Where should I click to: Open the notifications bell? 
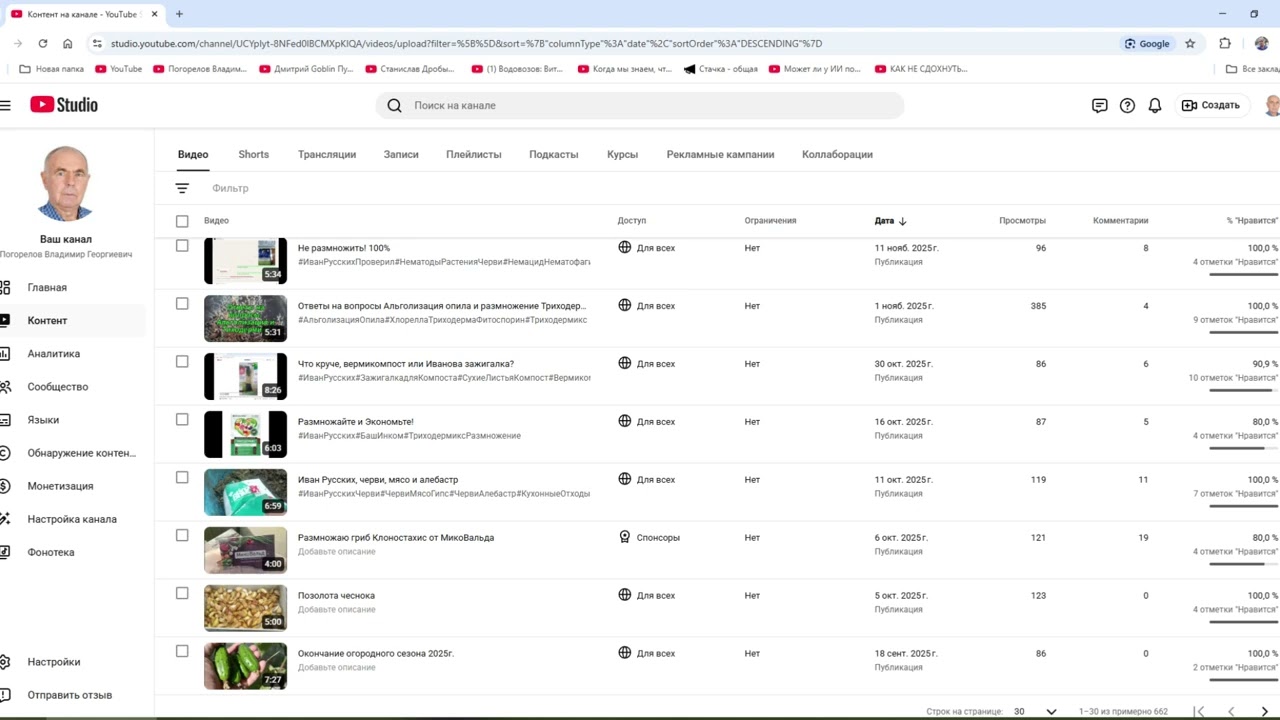click(x=1155, y=105)
